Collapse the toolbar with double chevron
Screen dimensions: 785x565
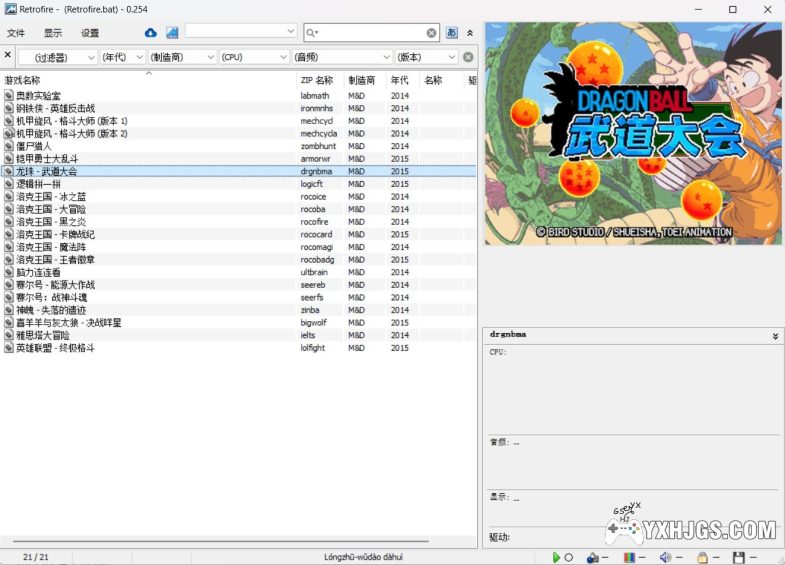point(470,33)
